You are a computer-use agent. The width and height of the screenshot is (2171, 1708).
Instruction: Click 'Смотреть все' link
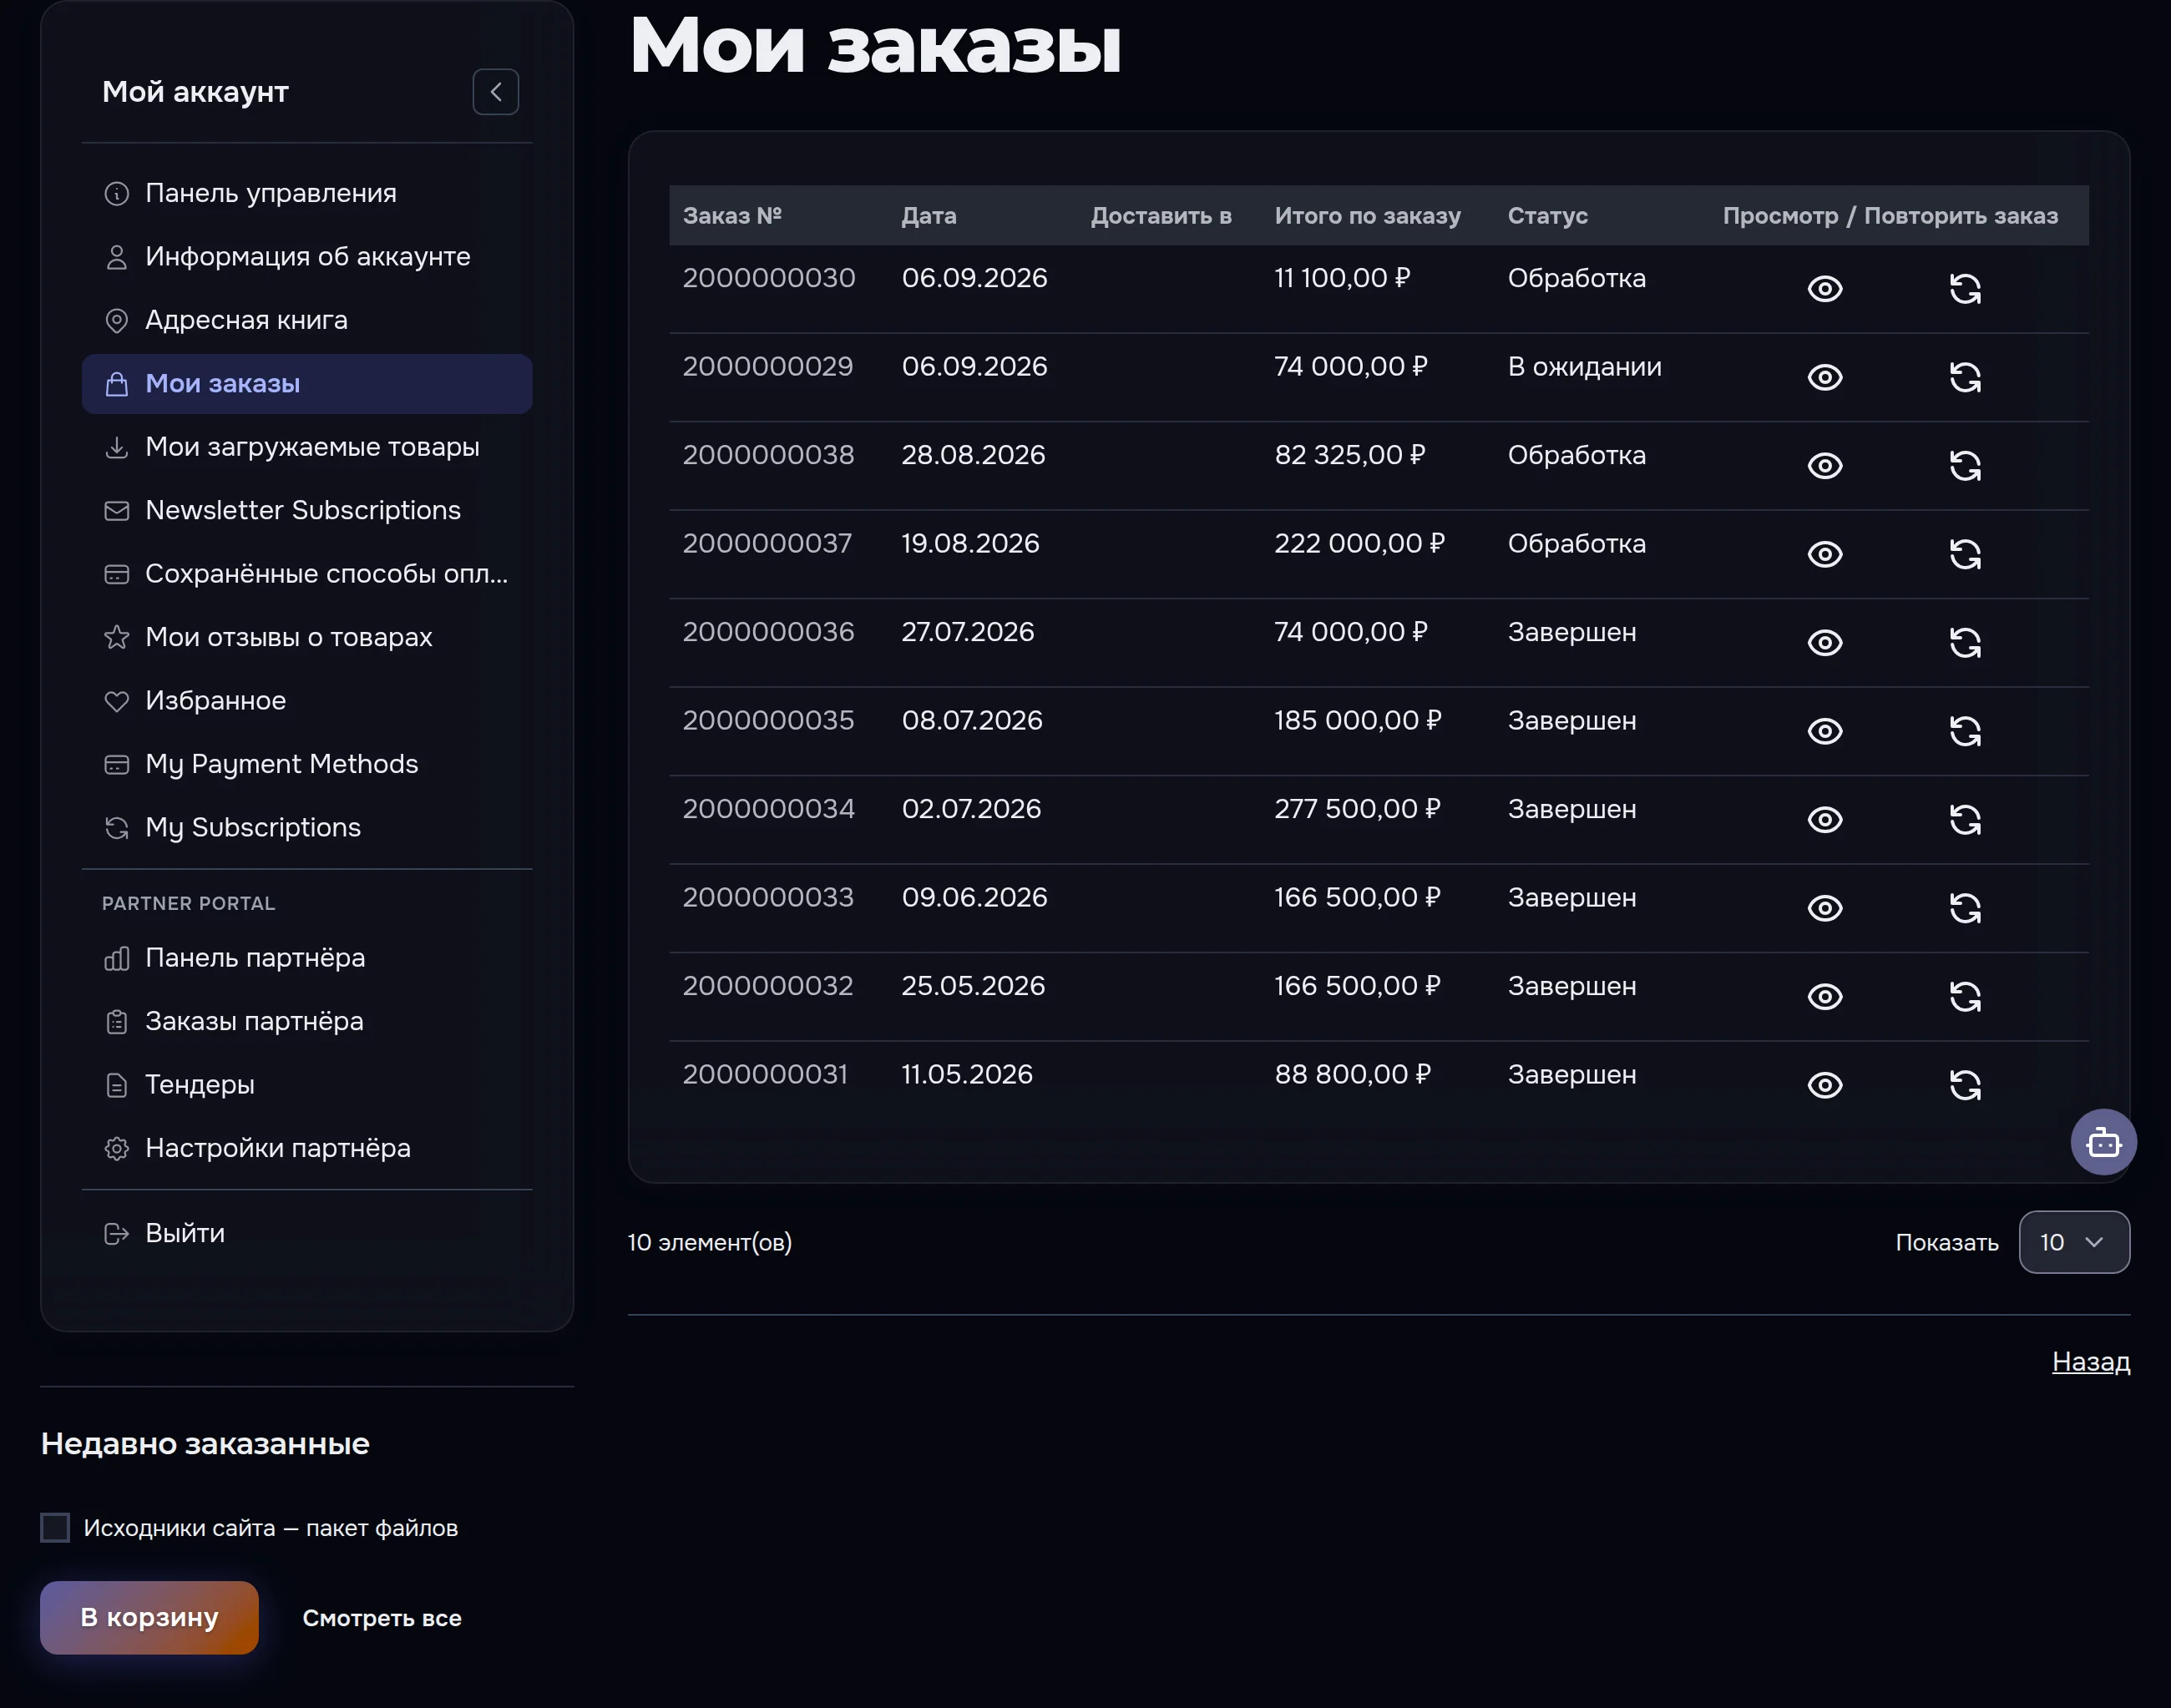point(382,1618)
